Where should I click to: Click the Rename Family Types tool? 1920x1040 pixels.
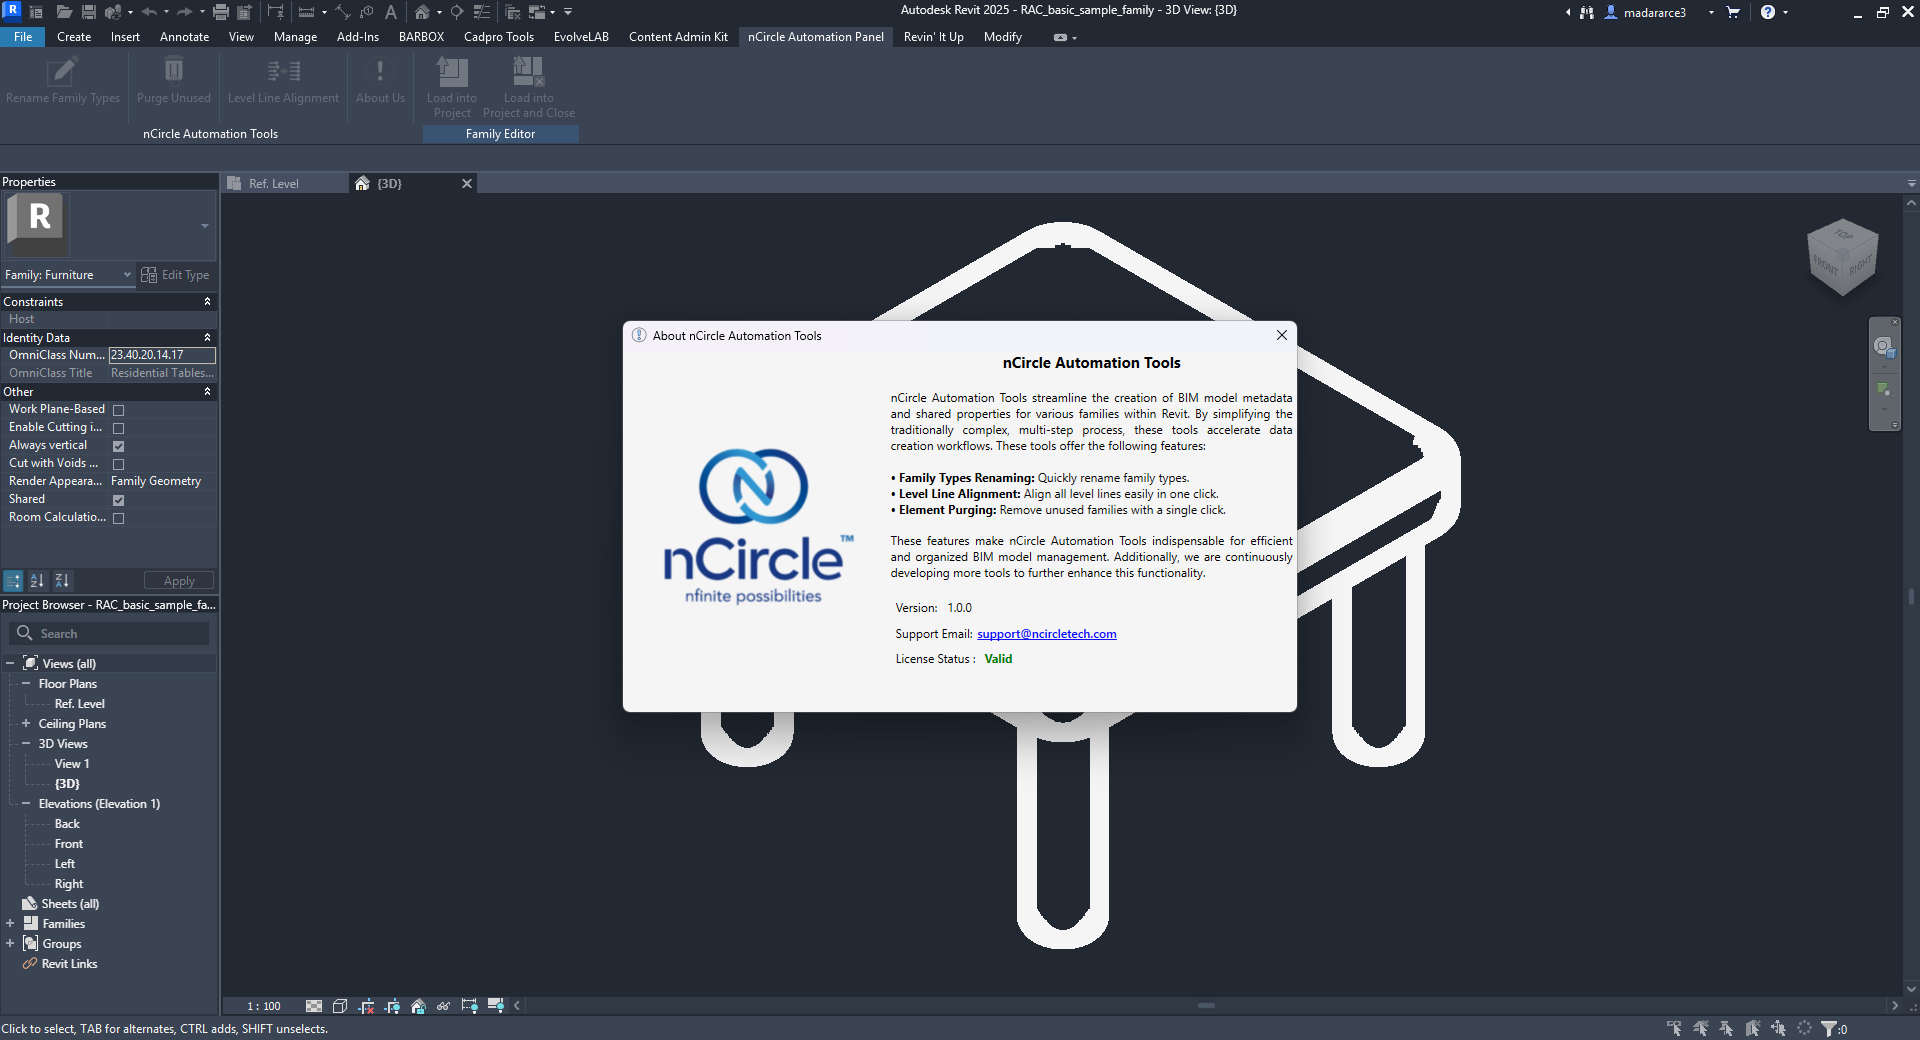(x=63, y=82)
